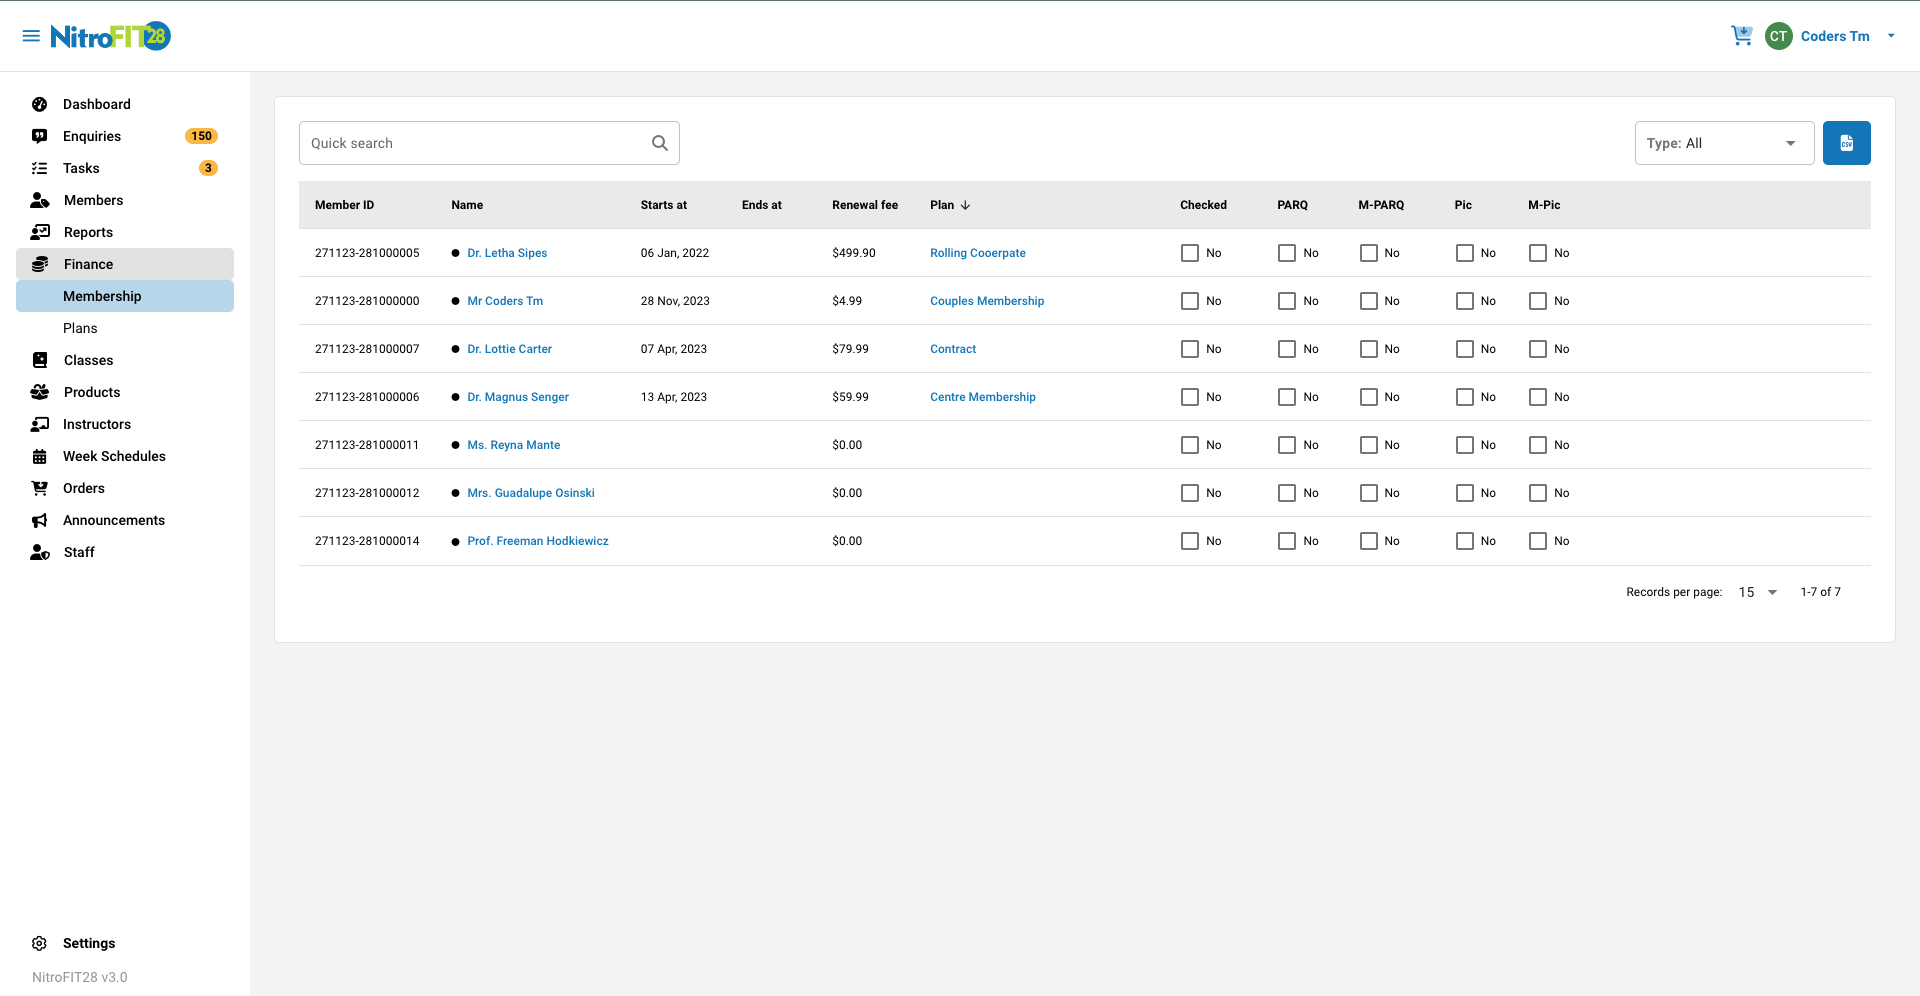Click the Members sidebar icon
The image size is (1920, 996).
point(39,200)
